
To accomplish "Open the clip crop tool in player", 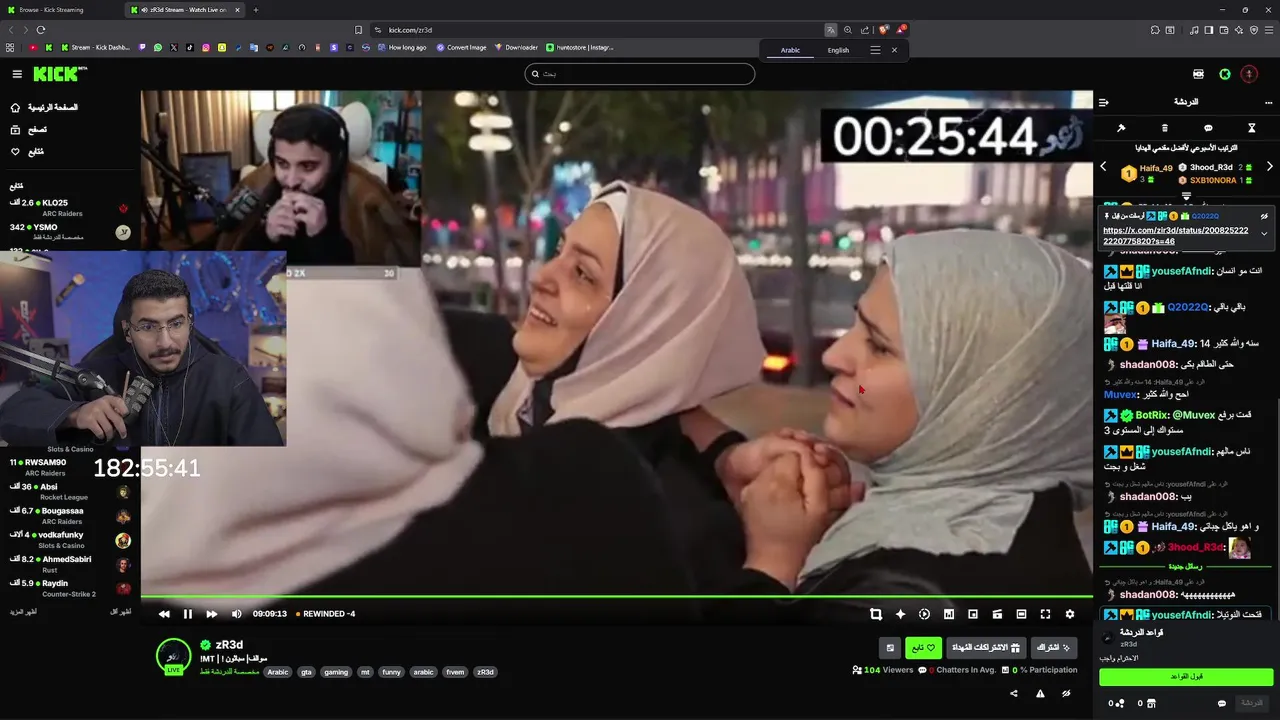I will click(876, 614).
